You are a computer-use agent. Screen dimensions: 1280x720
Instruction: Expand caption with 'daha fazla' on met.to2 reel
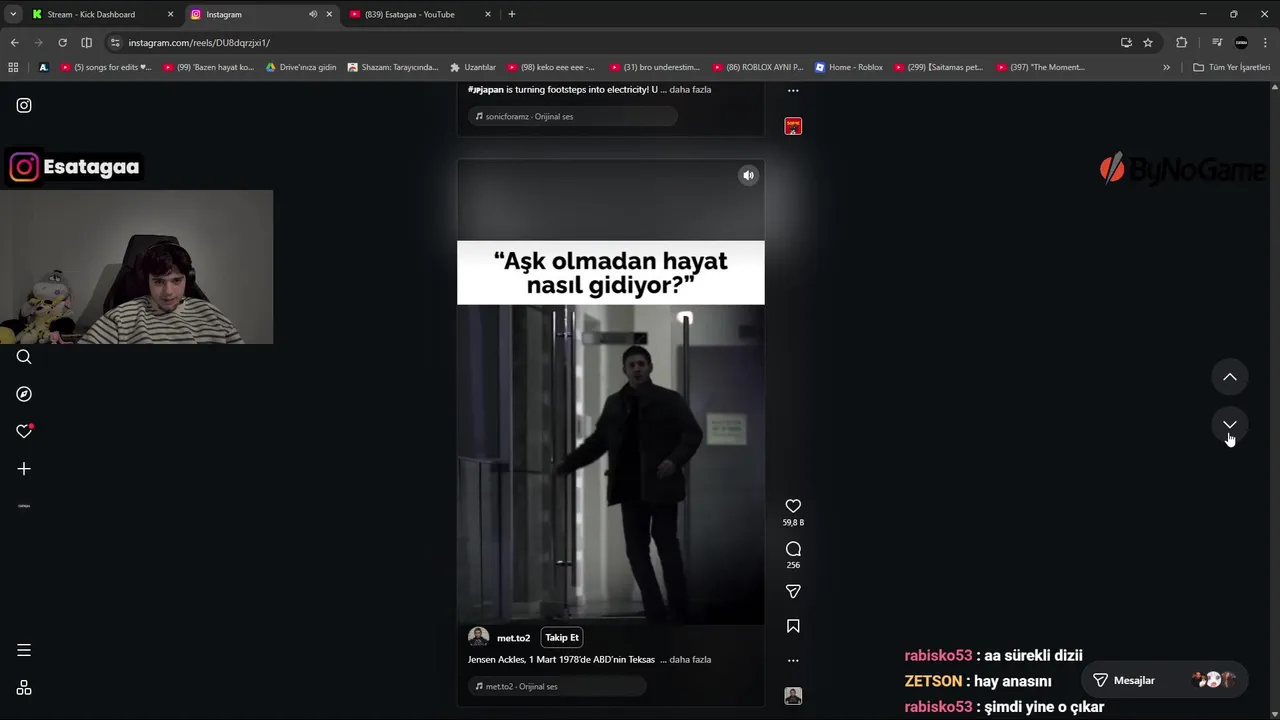690,660
